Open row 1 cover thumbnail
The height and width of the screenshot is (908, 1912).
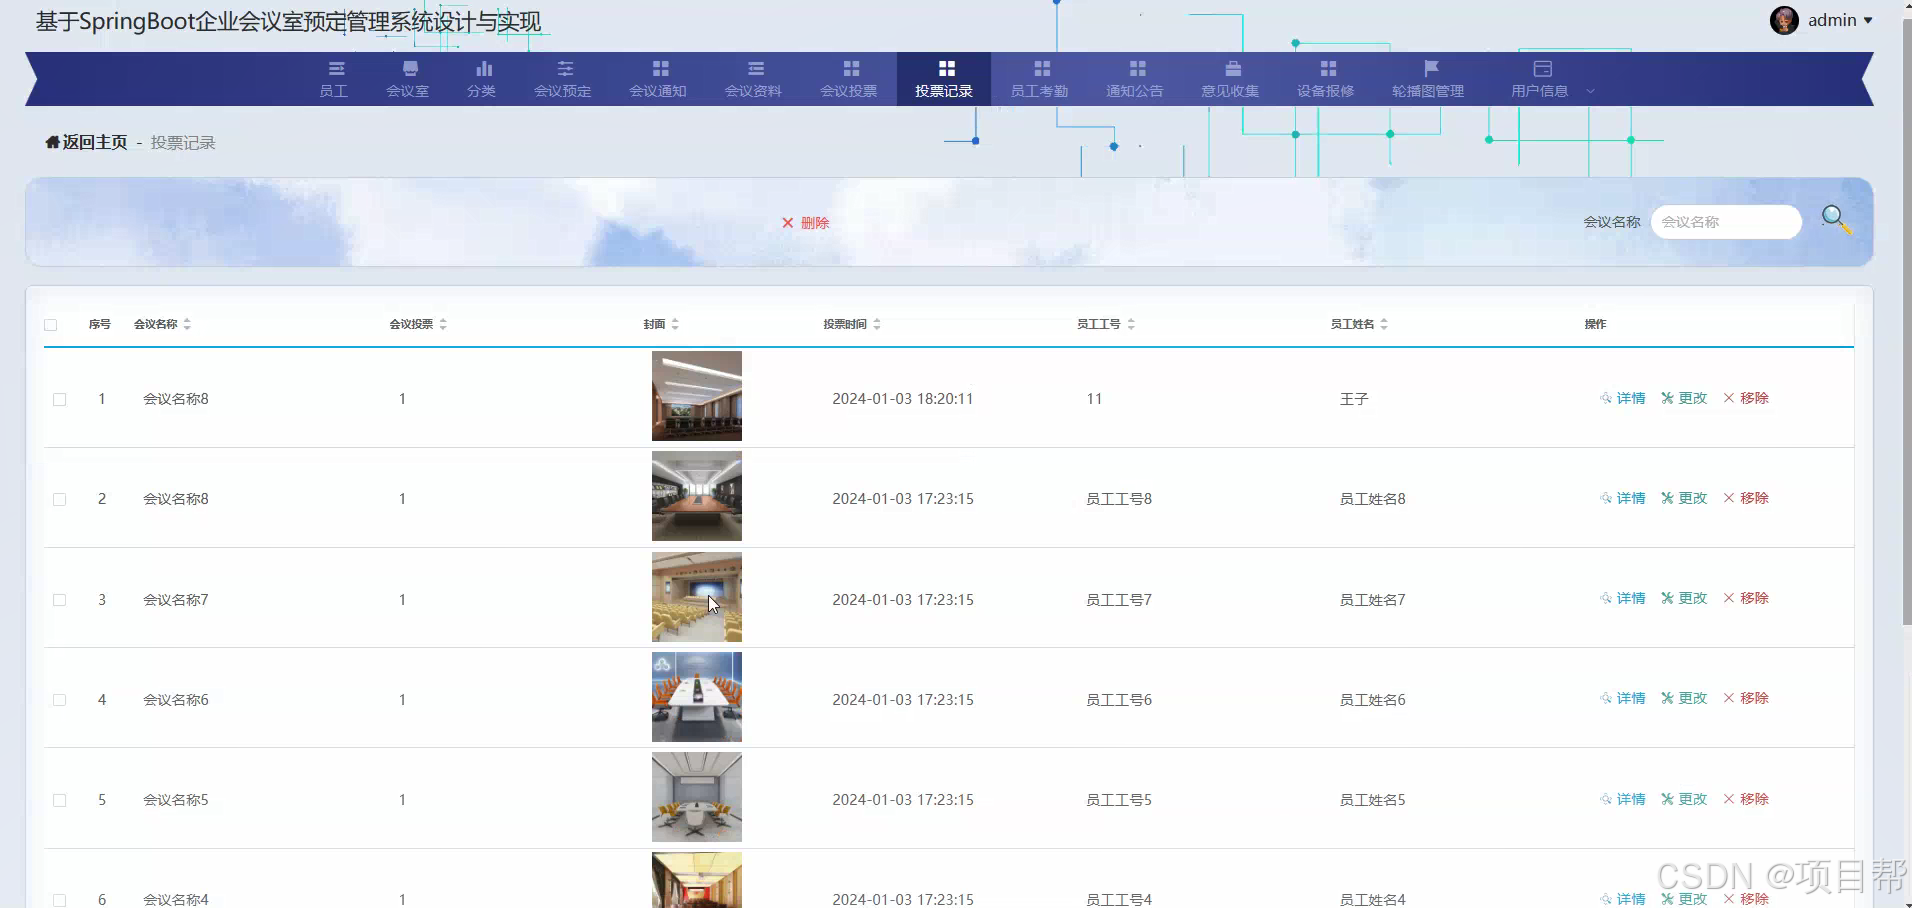pos(697,396)
